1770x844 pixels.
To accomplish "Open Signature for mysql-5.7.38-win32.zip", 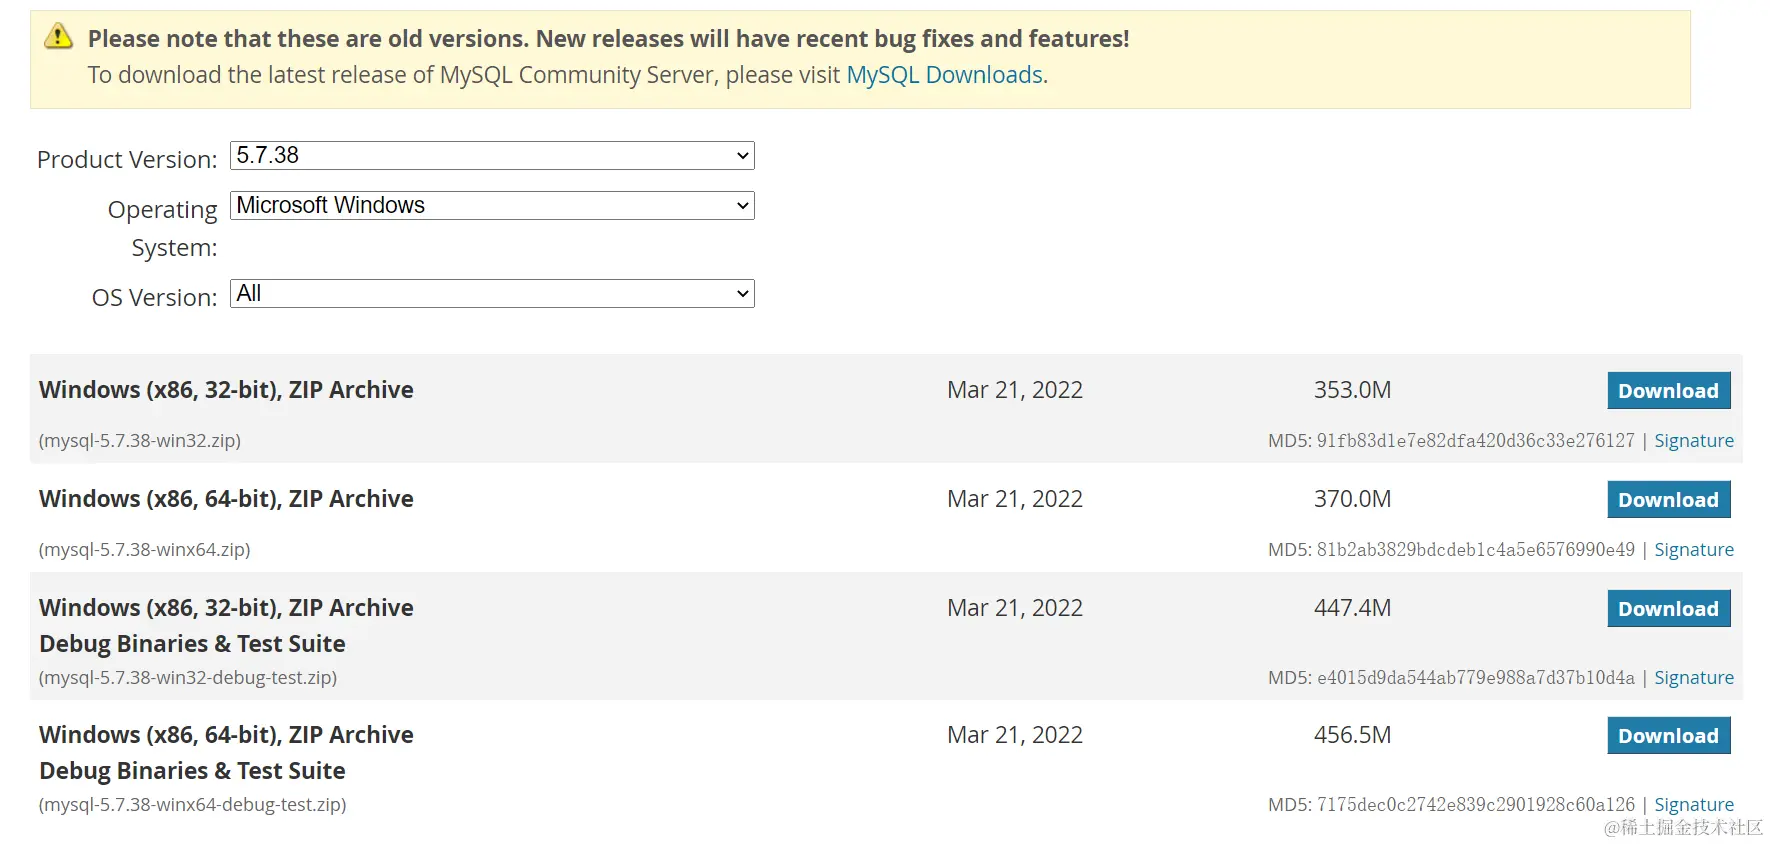I will click(x=1693, y=441).
